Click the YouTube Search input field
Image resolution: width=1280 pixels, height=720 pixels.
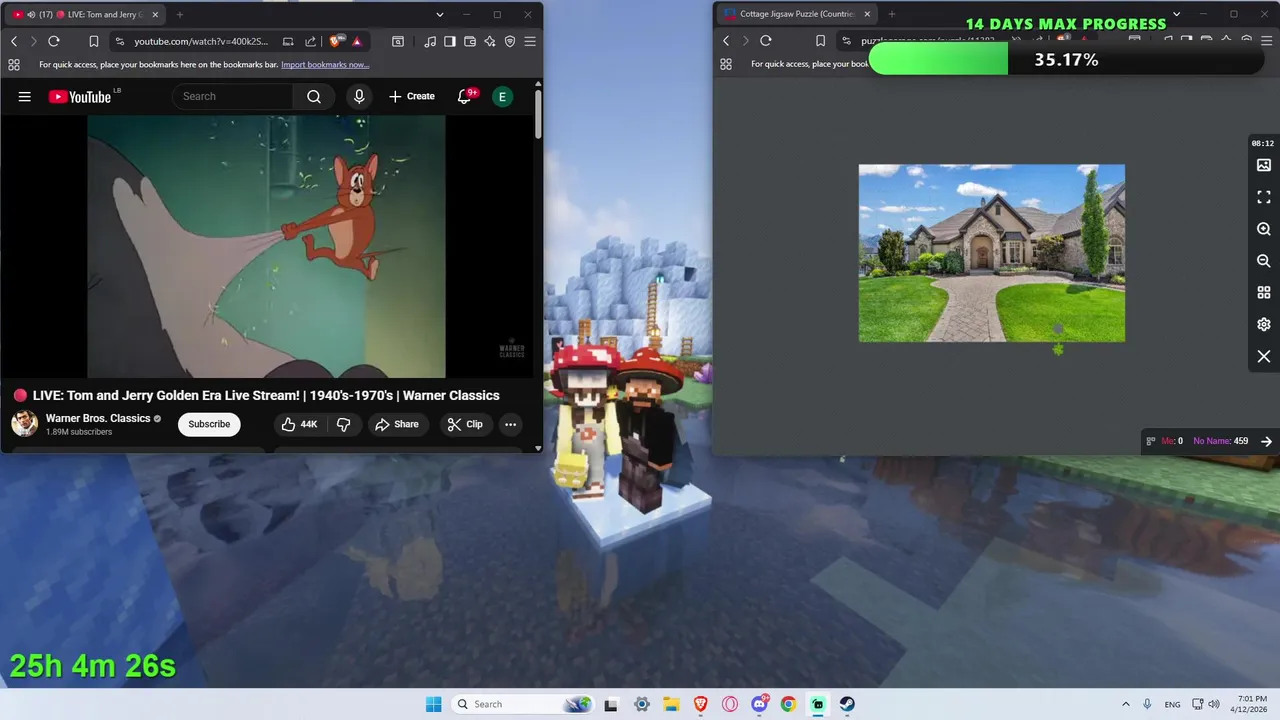pyautogui.click(x=233, y=96)
